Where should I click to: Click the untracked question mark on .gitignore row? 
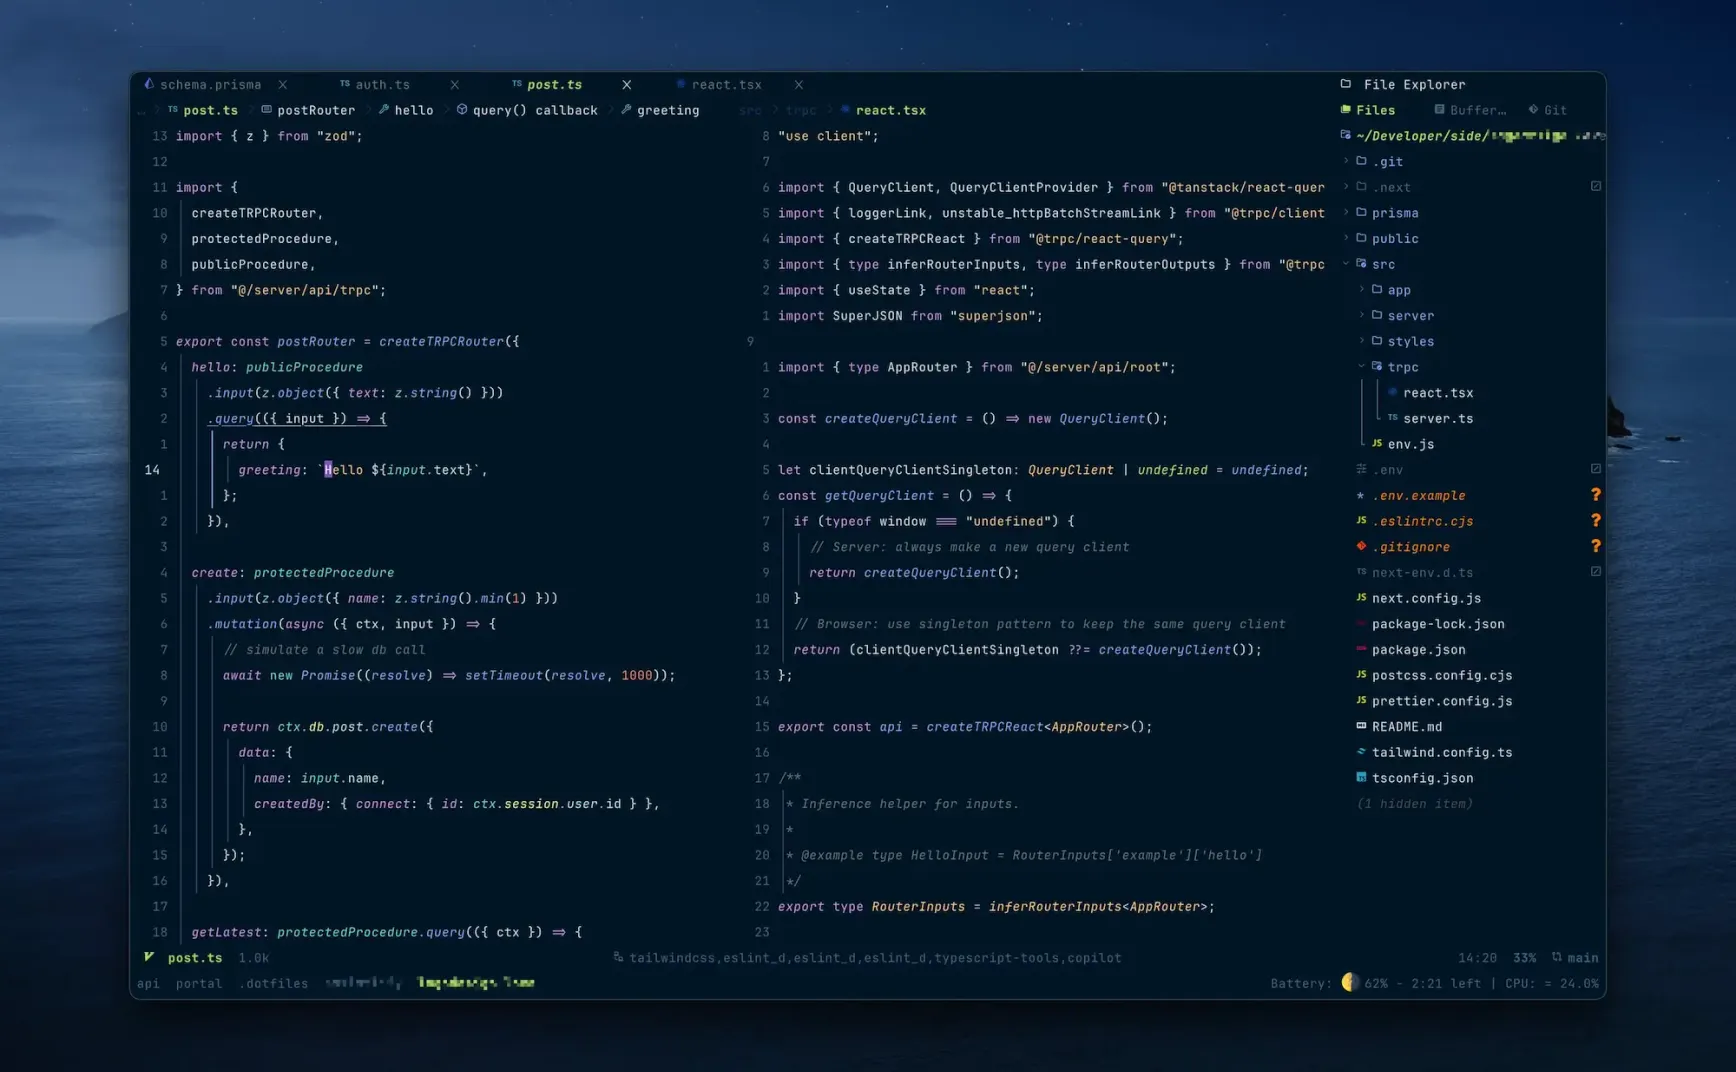pos(1595,546)
